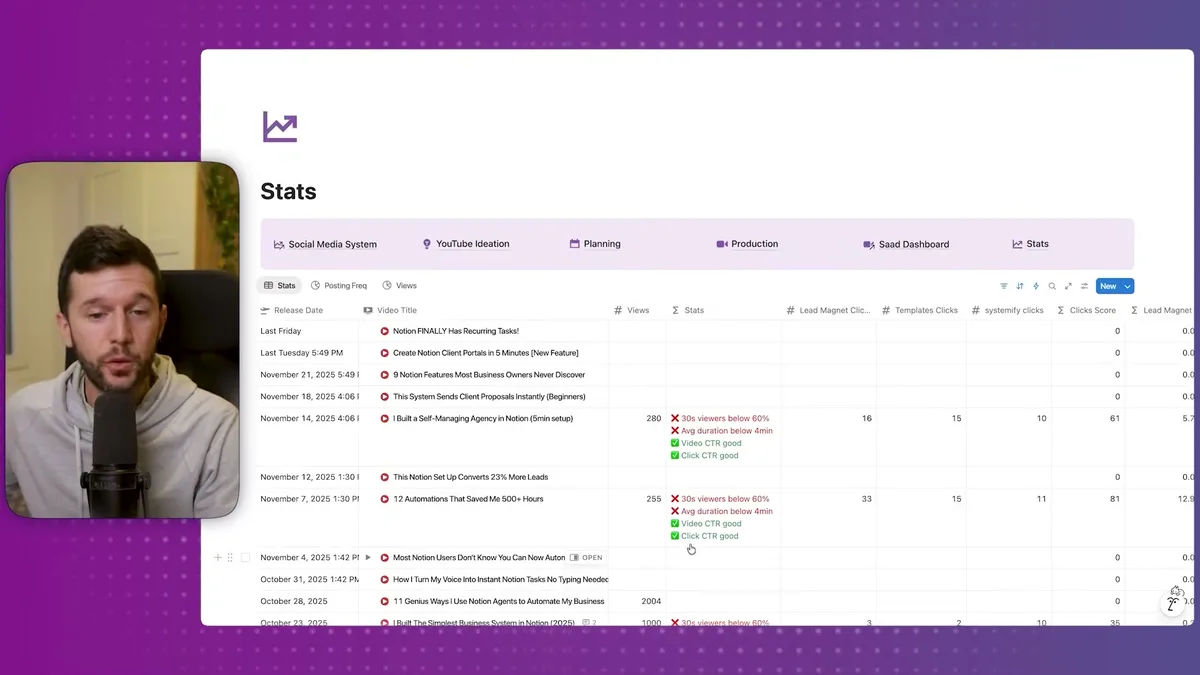Click the sort arrows icon in the toolbar

[1020, 286]
